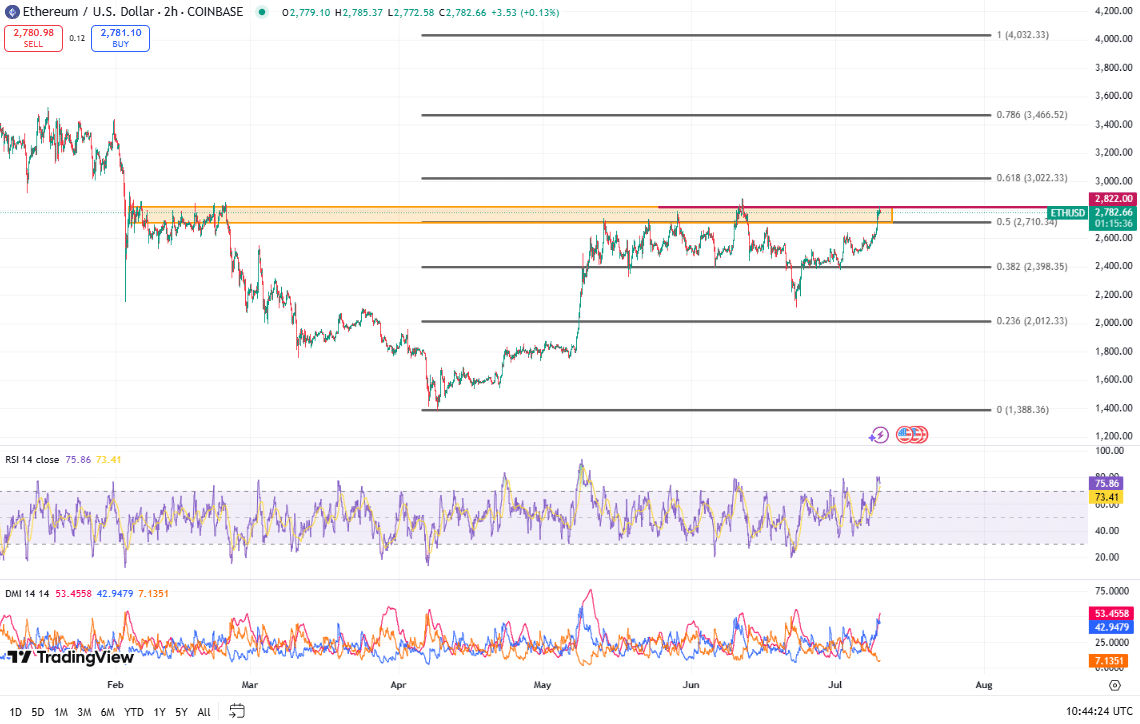Select the 5Y time range

point(181,712)
